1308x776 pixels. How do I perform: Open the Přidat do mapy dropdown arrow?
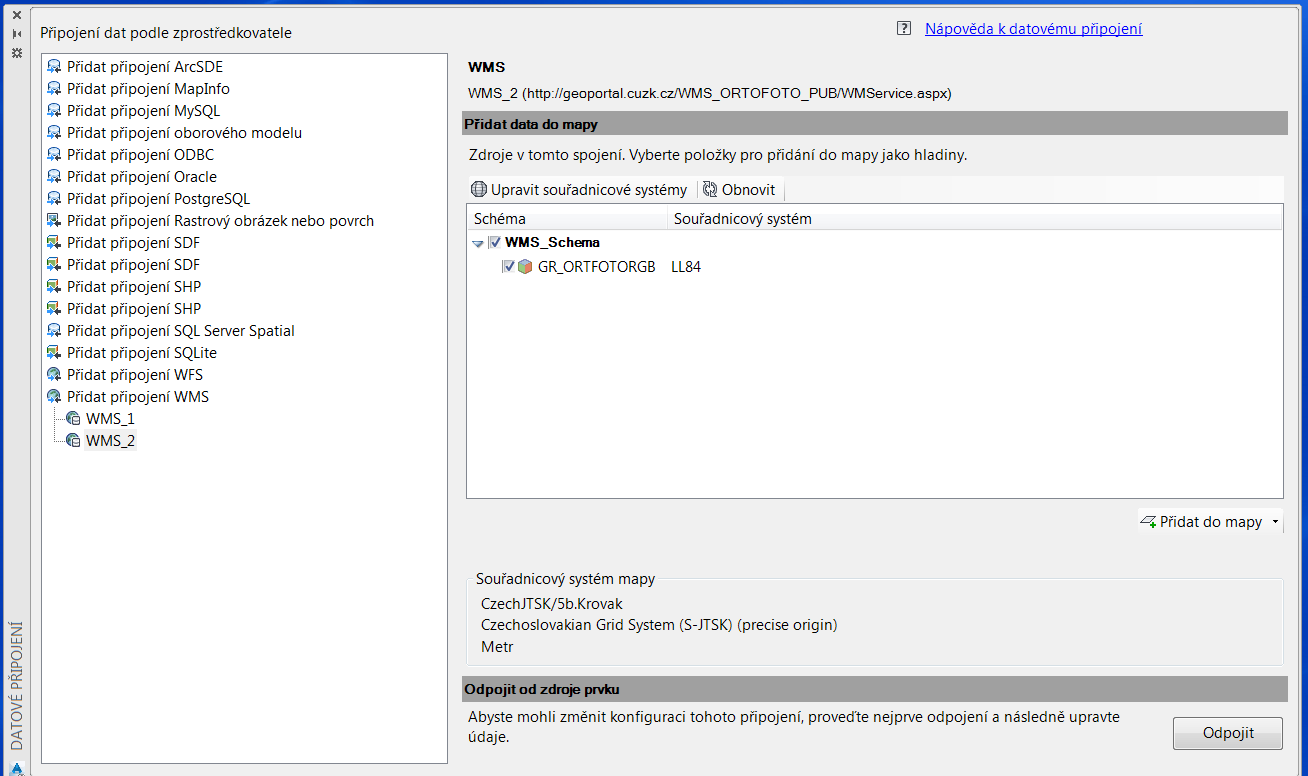pos(1275,522)
